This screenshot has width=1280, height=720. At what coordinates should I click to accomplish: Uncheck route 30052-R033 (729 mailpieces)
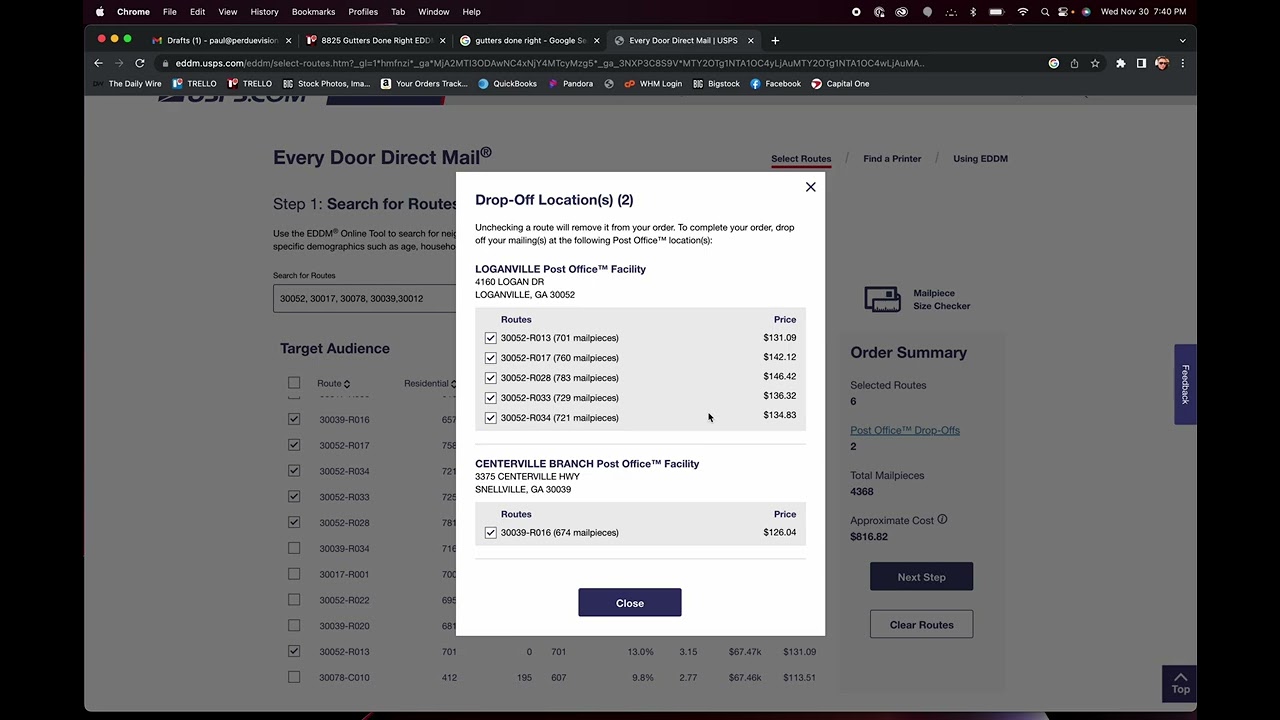click(x=491, y=398)
